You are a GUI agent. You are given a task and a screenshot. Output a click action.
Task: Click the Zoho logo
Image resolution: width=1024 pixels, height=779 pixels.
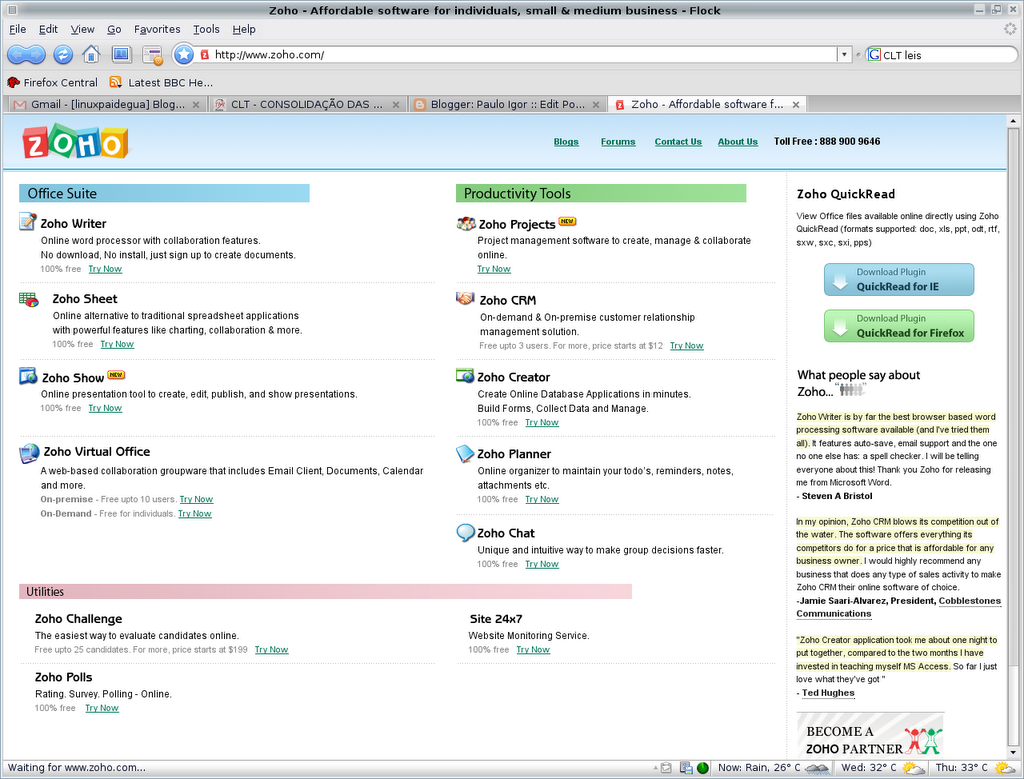75,142
